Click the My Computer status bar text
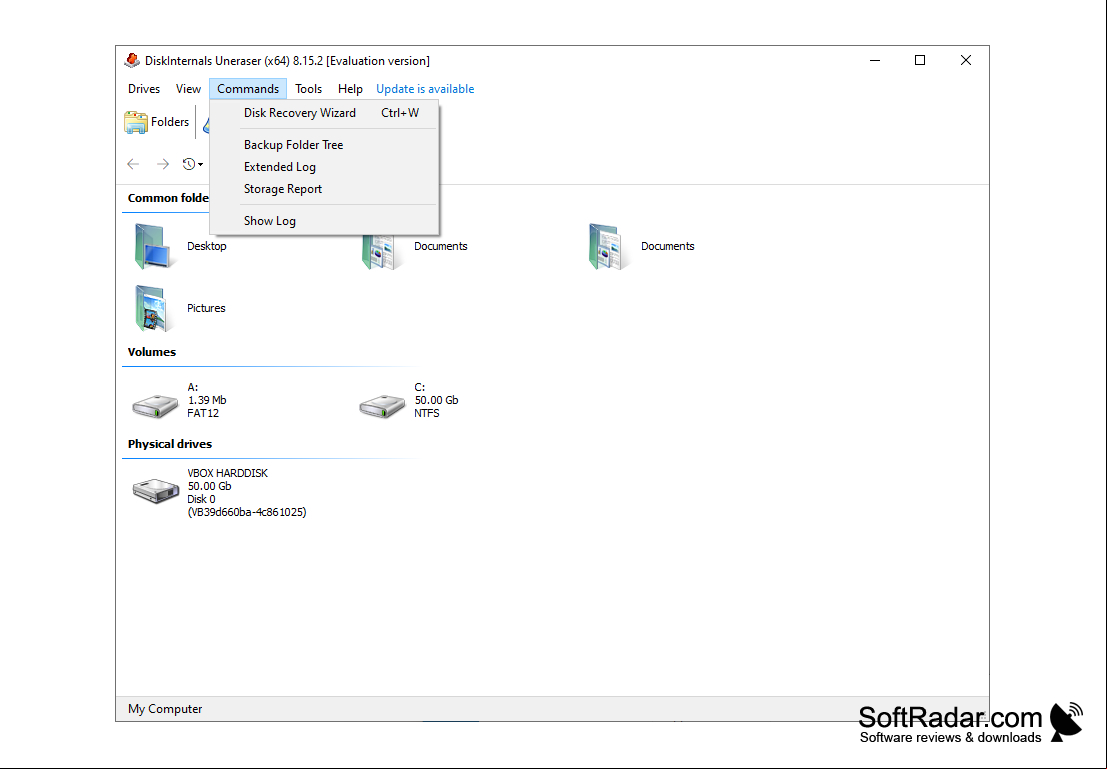 coord(165,709)
